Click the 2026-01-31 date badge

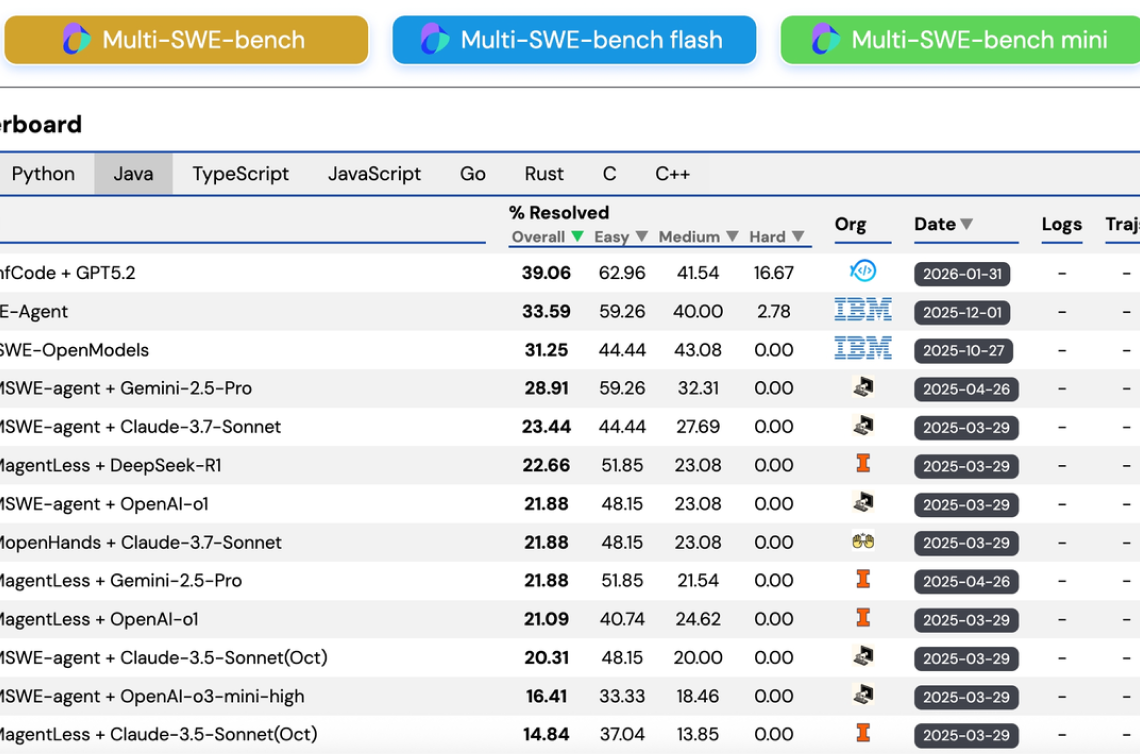[x=962, y=274]
